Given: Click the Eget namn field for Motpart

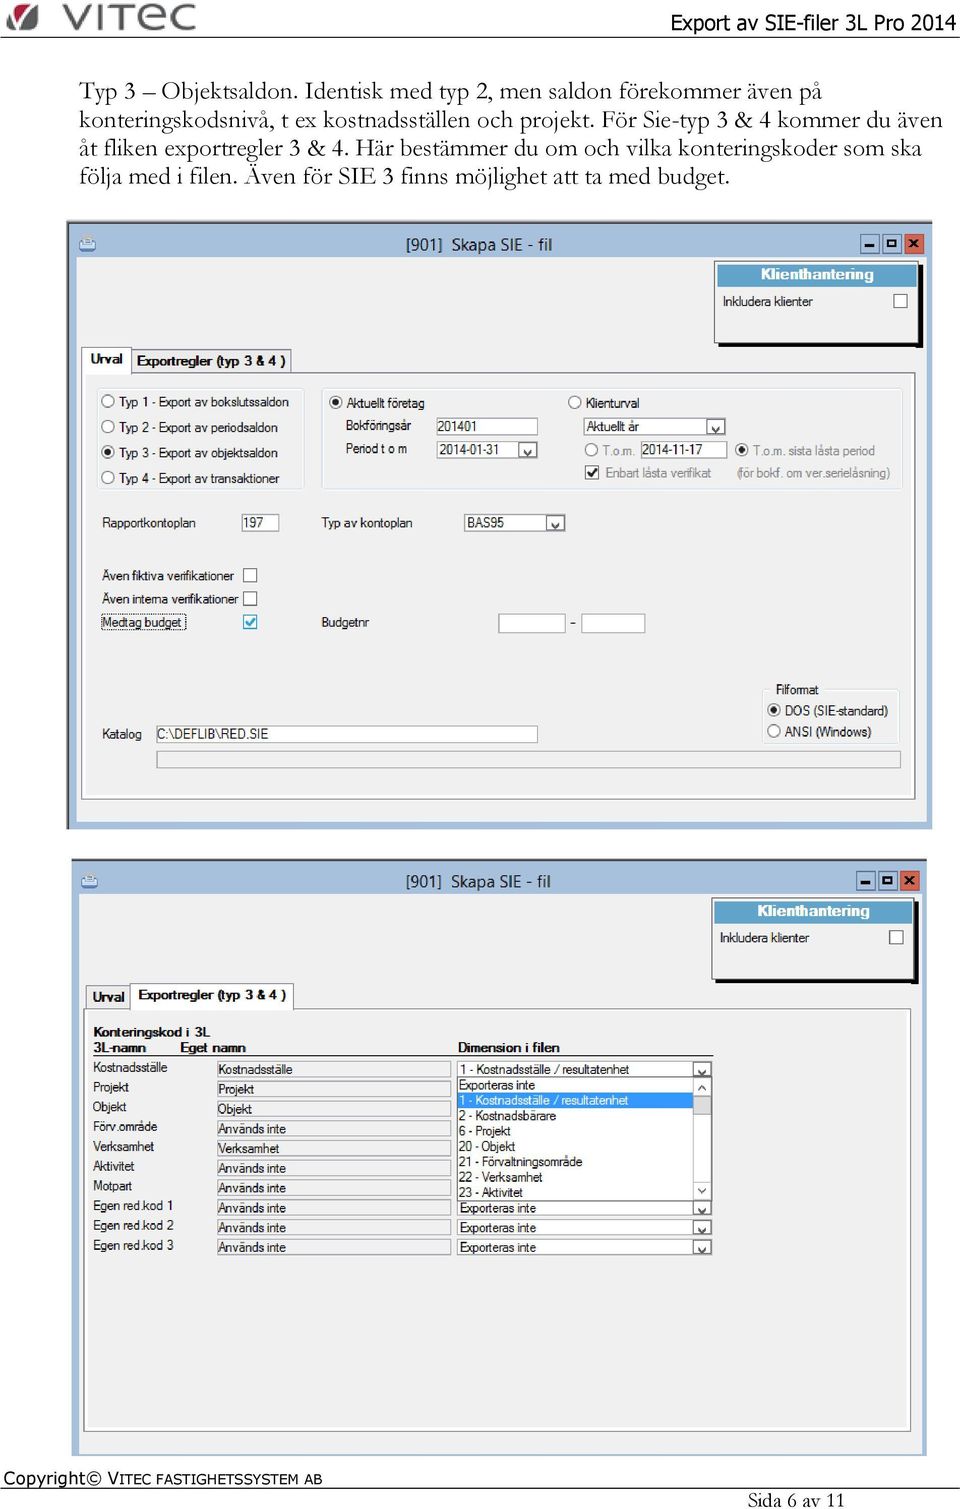Looking at the screenshot, I should 334,1188.
